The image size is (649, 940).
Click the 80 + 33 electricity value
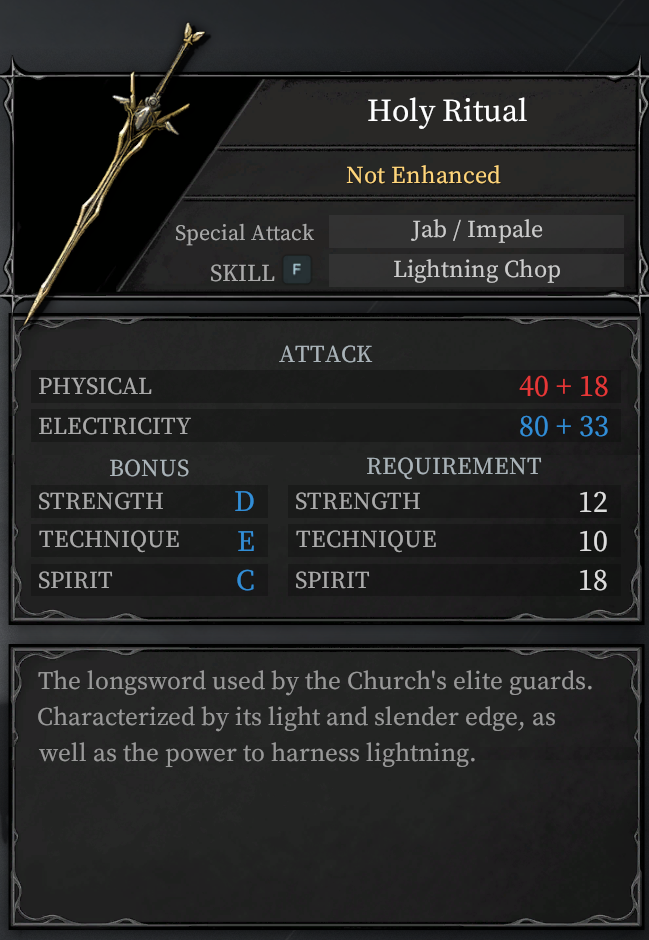click(563, 427)
